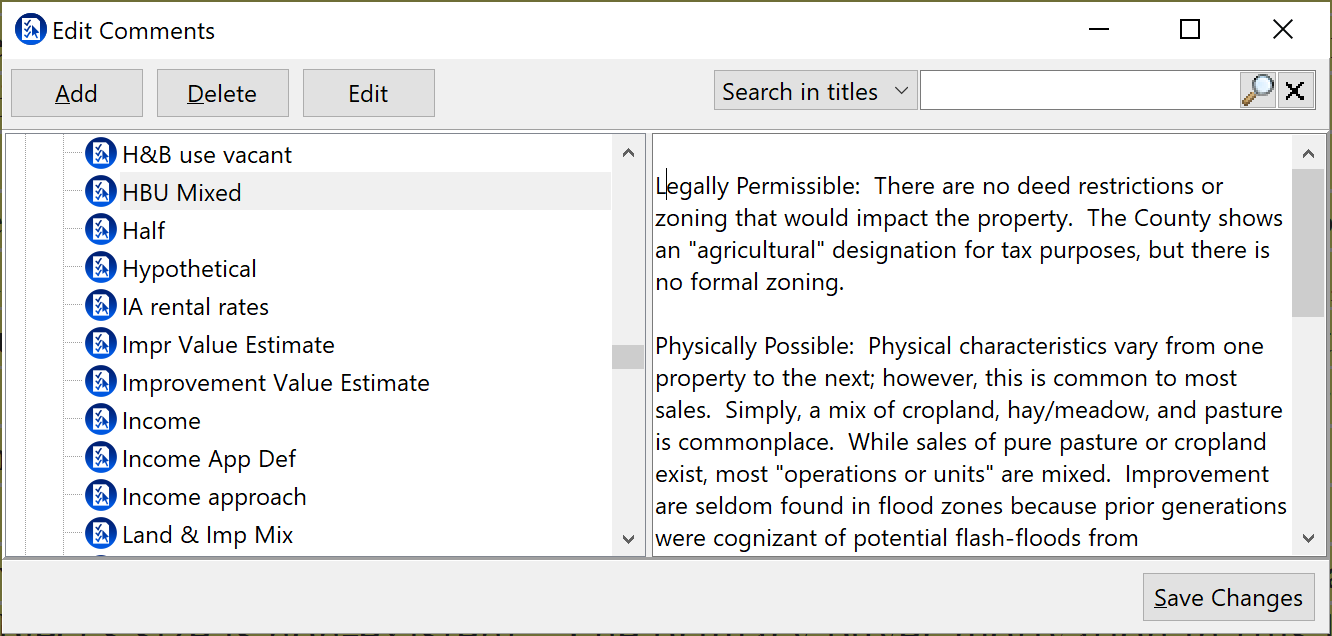The image size is (1332, 636).
Task: Click the comment list scrollbar thumb
Action: 628,357
